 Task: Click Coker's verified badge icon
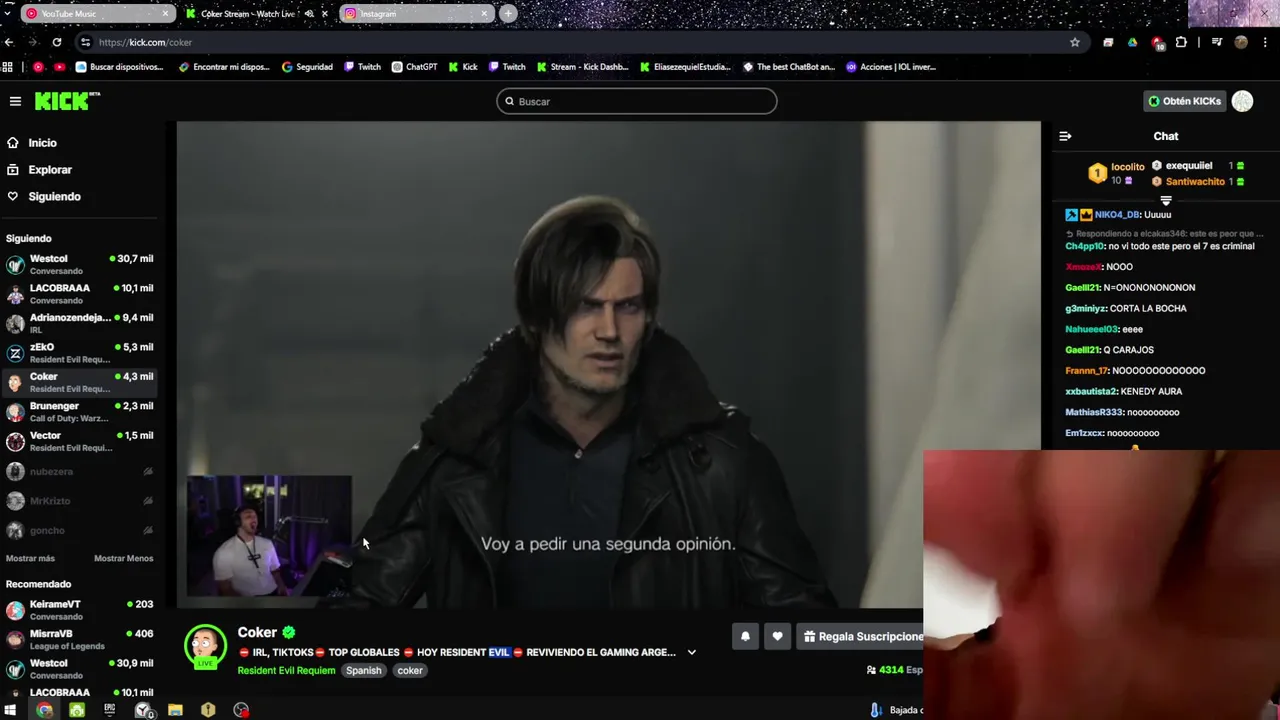(289, 632)
